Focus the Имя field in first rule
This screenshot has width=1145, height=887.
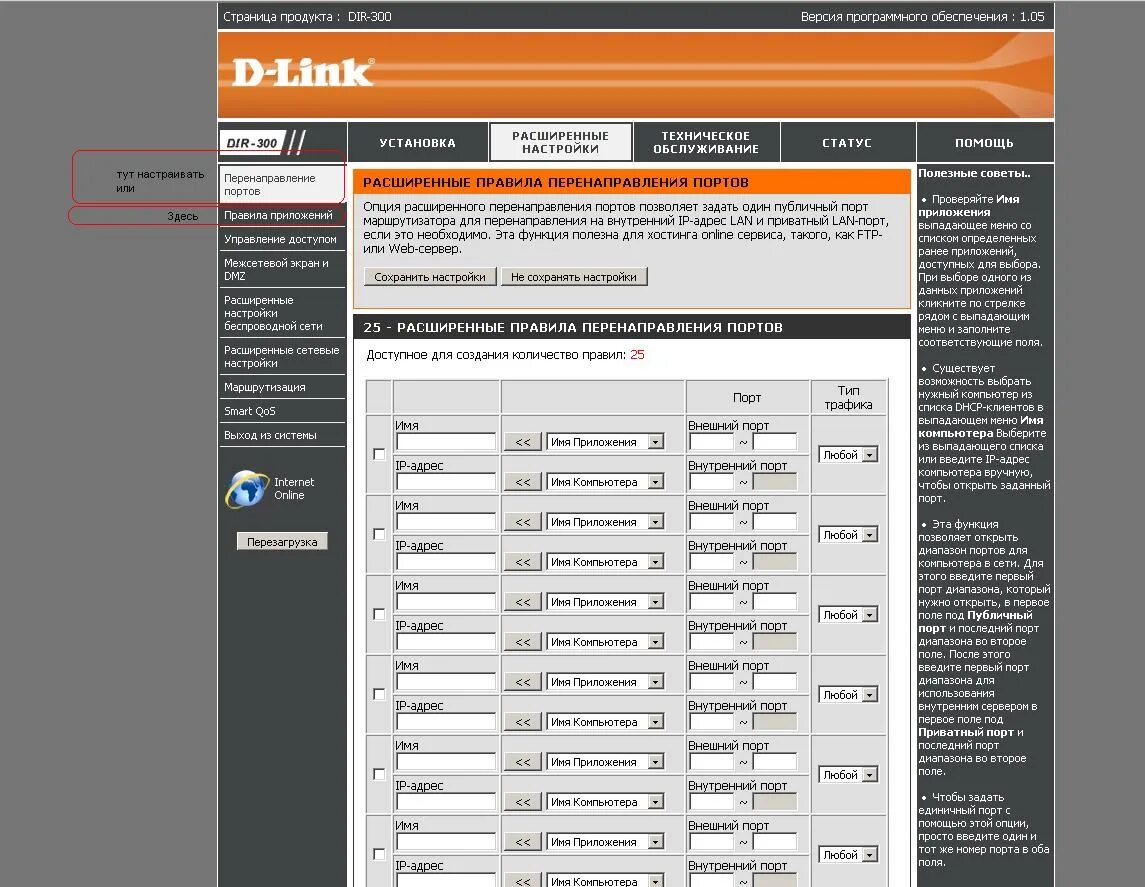coord(446,442)
